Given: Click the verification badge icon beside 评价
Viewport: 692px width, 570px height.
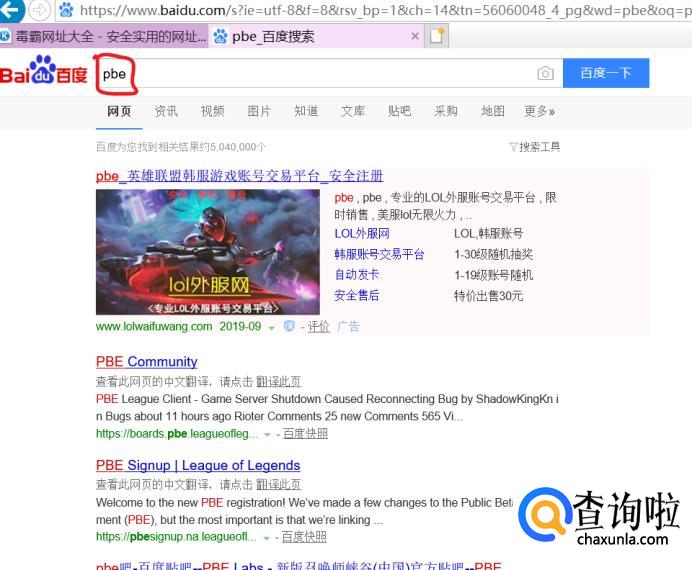Looking at the screenshot, I should click(x=289, y=326).
